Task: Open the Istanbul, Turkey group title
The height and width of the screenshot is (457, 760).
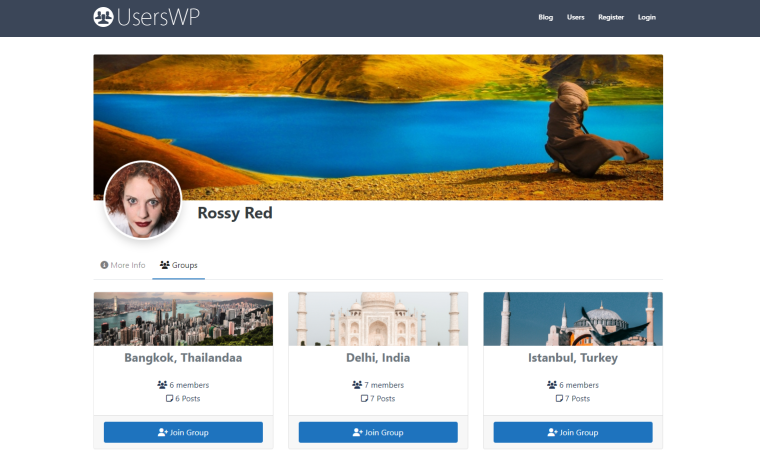Action: pyautogui.click(x=573, y=358)
